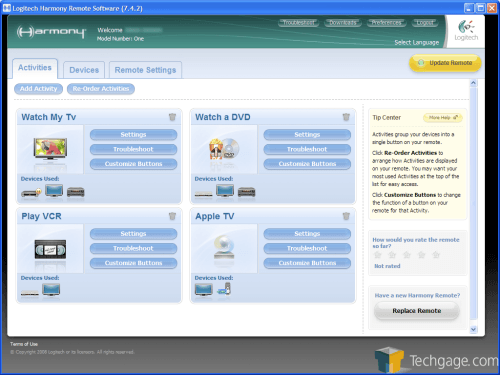Click the Replace Remote button
This screenshot has width=500, height=375.
click(417, 311)
